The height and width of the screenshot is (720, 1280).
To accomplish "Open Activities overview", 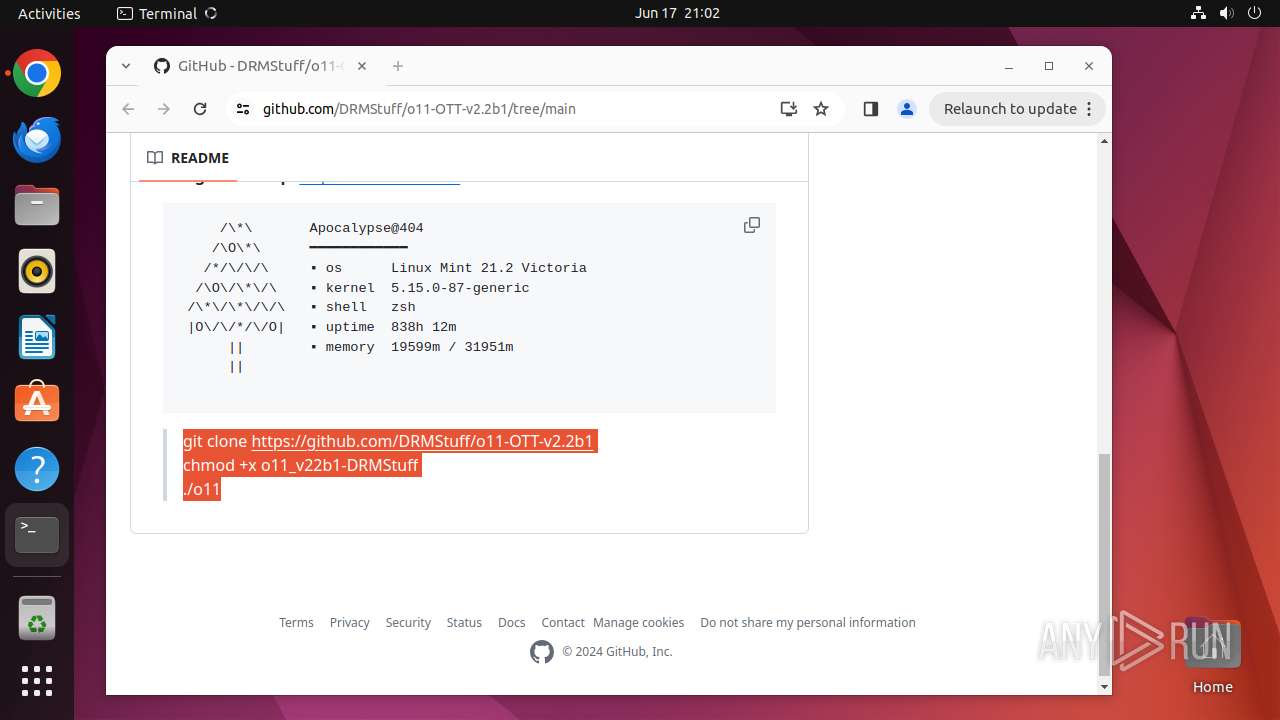I will 49,13.
